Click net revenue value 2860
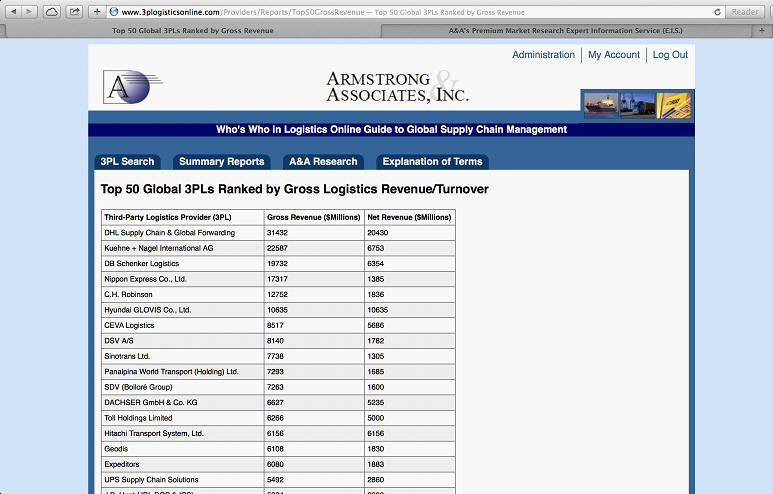This screenshot has width=773, height=494. [376, 480]
